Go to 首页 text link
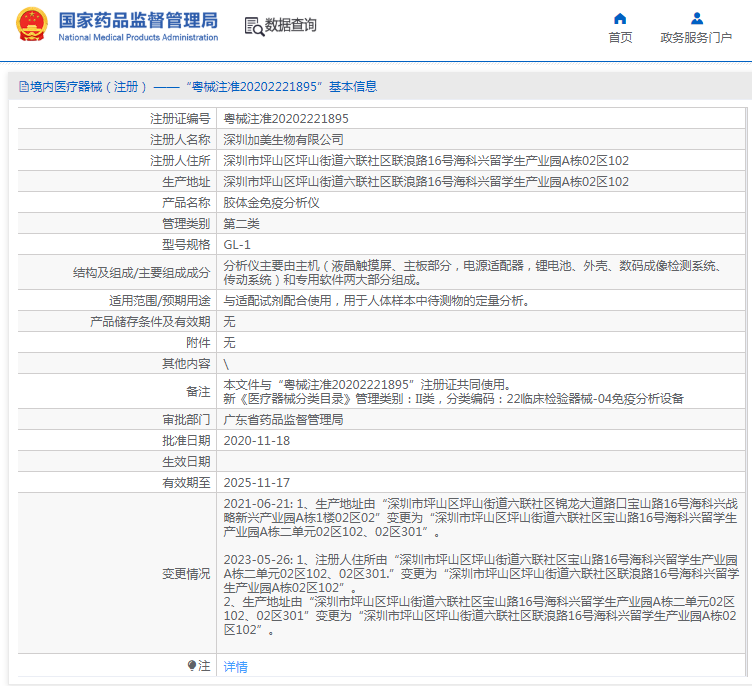 click(x=620, y=37)
